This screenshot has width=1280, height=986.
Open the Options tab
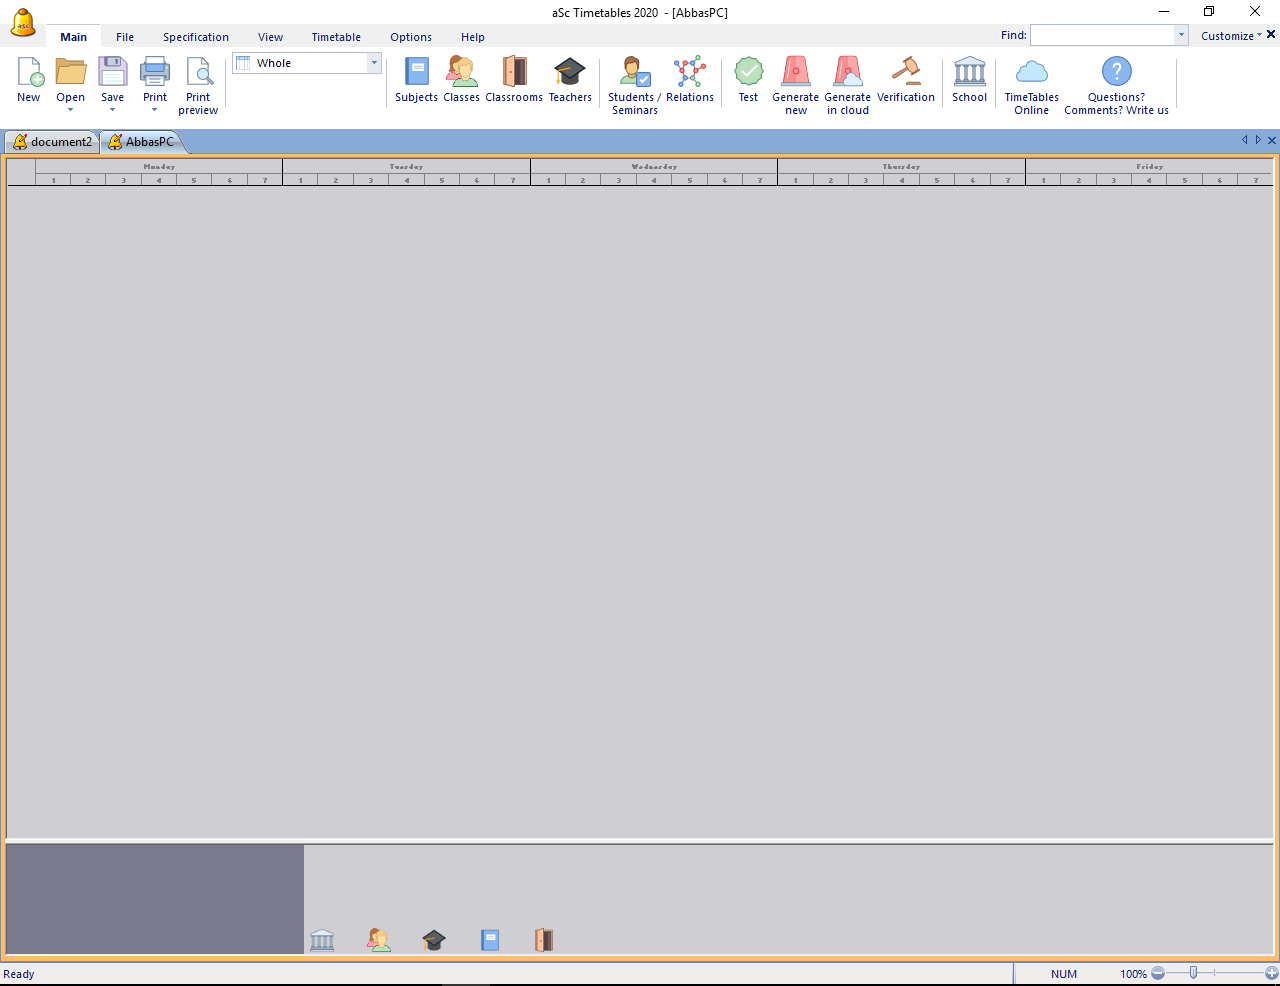(x=411, y=37)
